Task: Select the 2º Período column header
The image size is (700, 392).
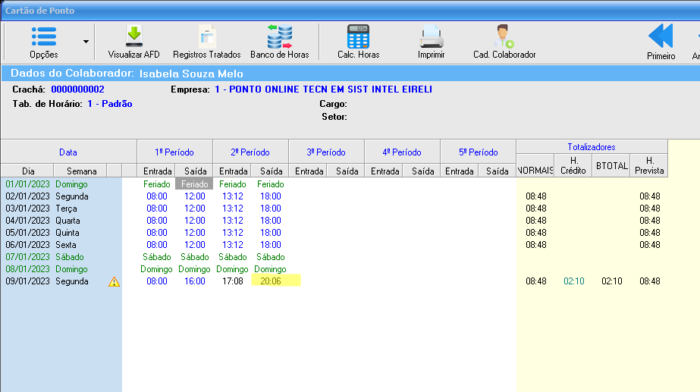Action: (x=250, y=152)
